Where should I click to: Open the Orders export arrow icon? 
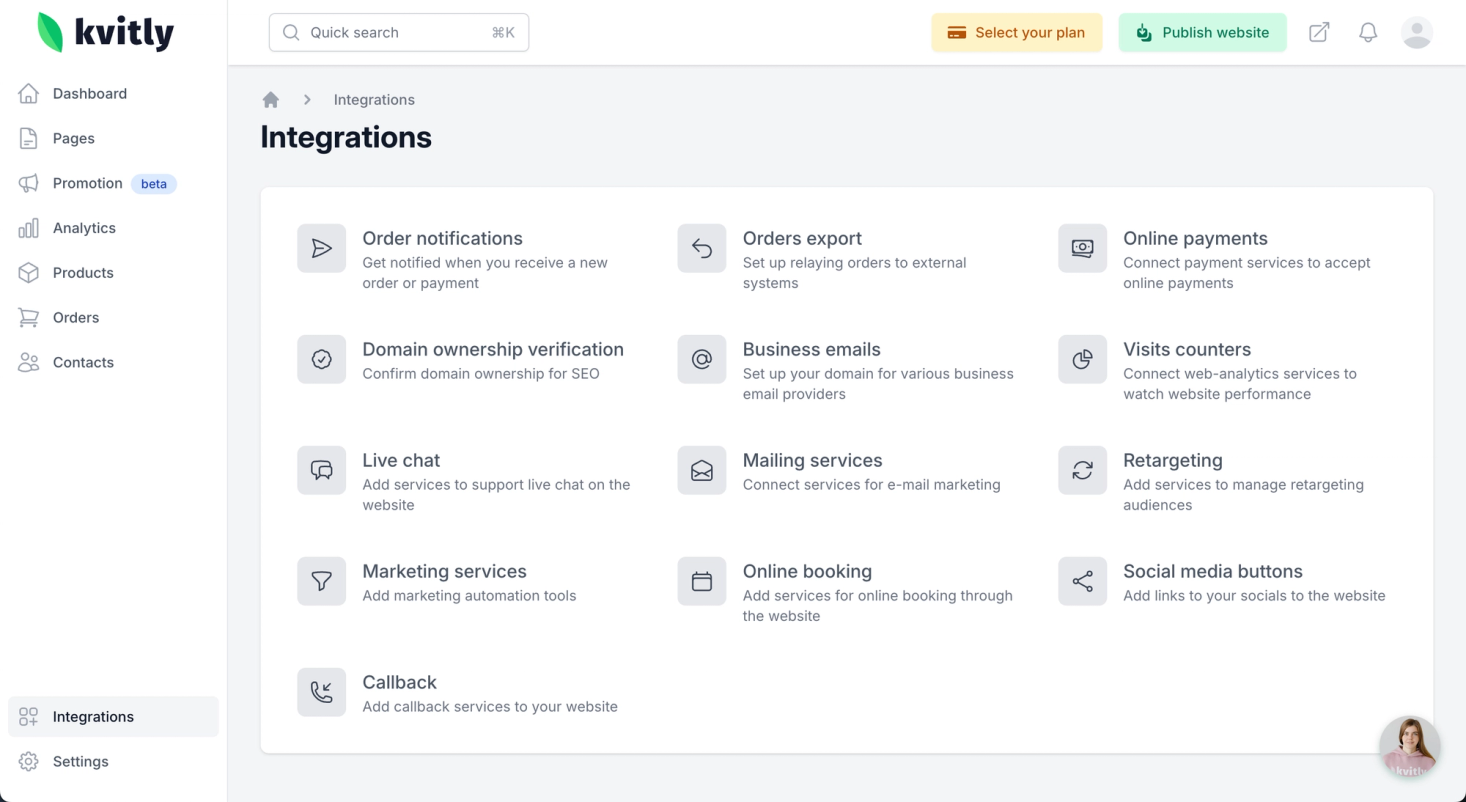702,248
